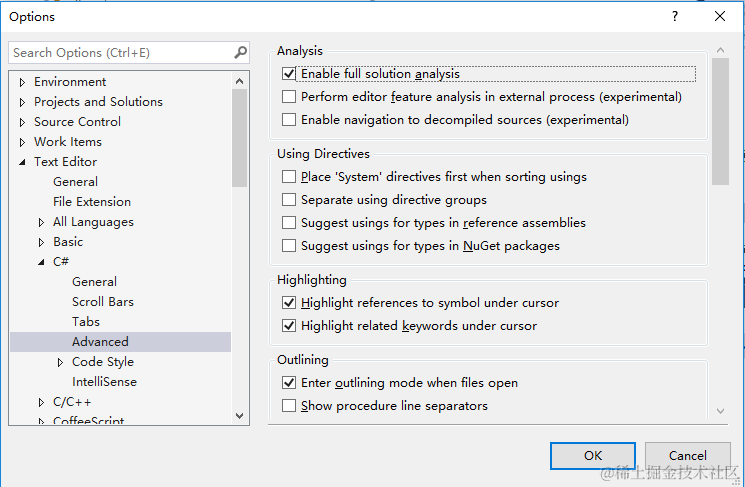Expand the Code Style node

click(60, 363)
